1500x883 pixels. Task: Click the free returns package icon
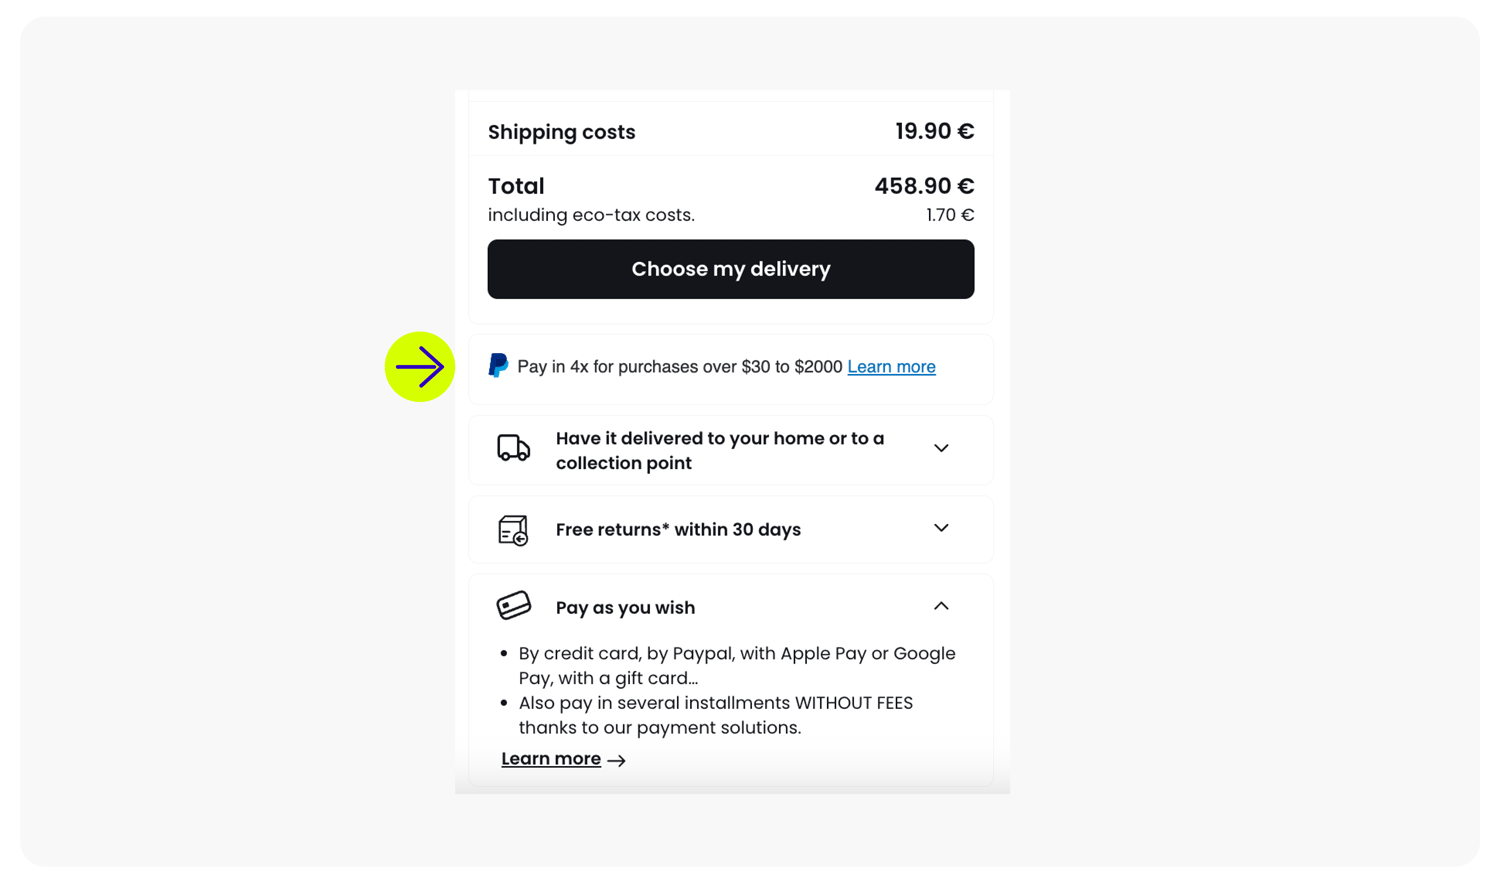[513, 530]
